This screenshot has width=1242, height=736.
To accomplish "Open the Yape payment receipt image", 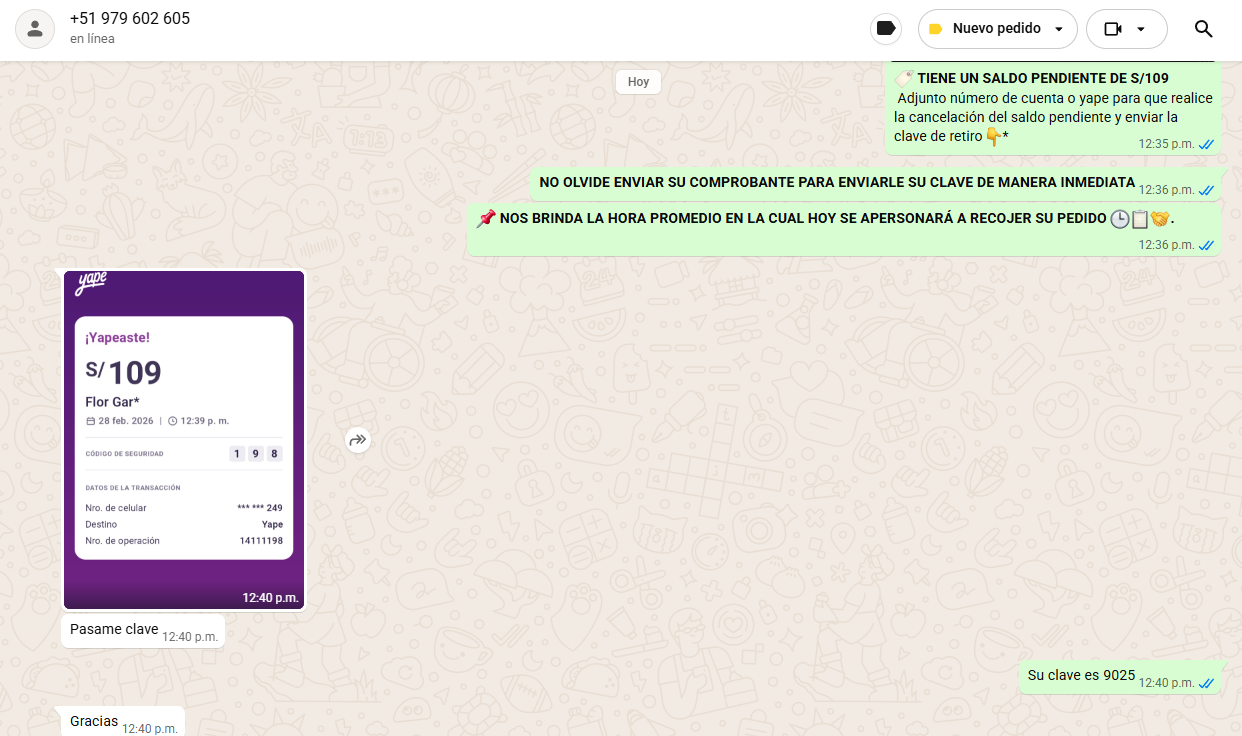I will pyautogui.click(x=184, y=439).
